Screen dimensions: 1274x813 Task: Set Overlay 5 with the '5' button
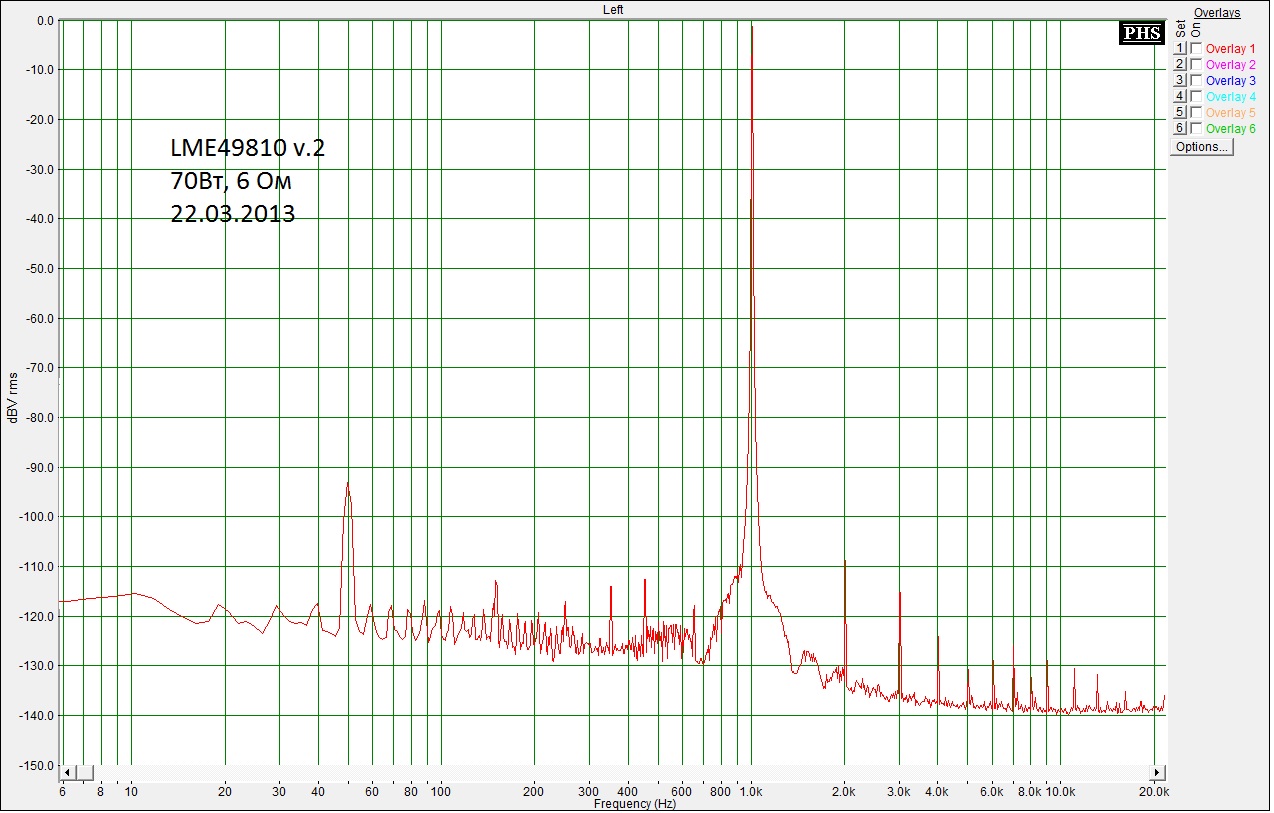1180,113
